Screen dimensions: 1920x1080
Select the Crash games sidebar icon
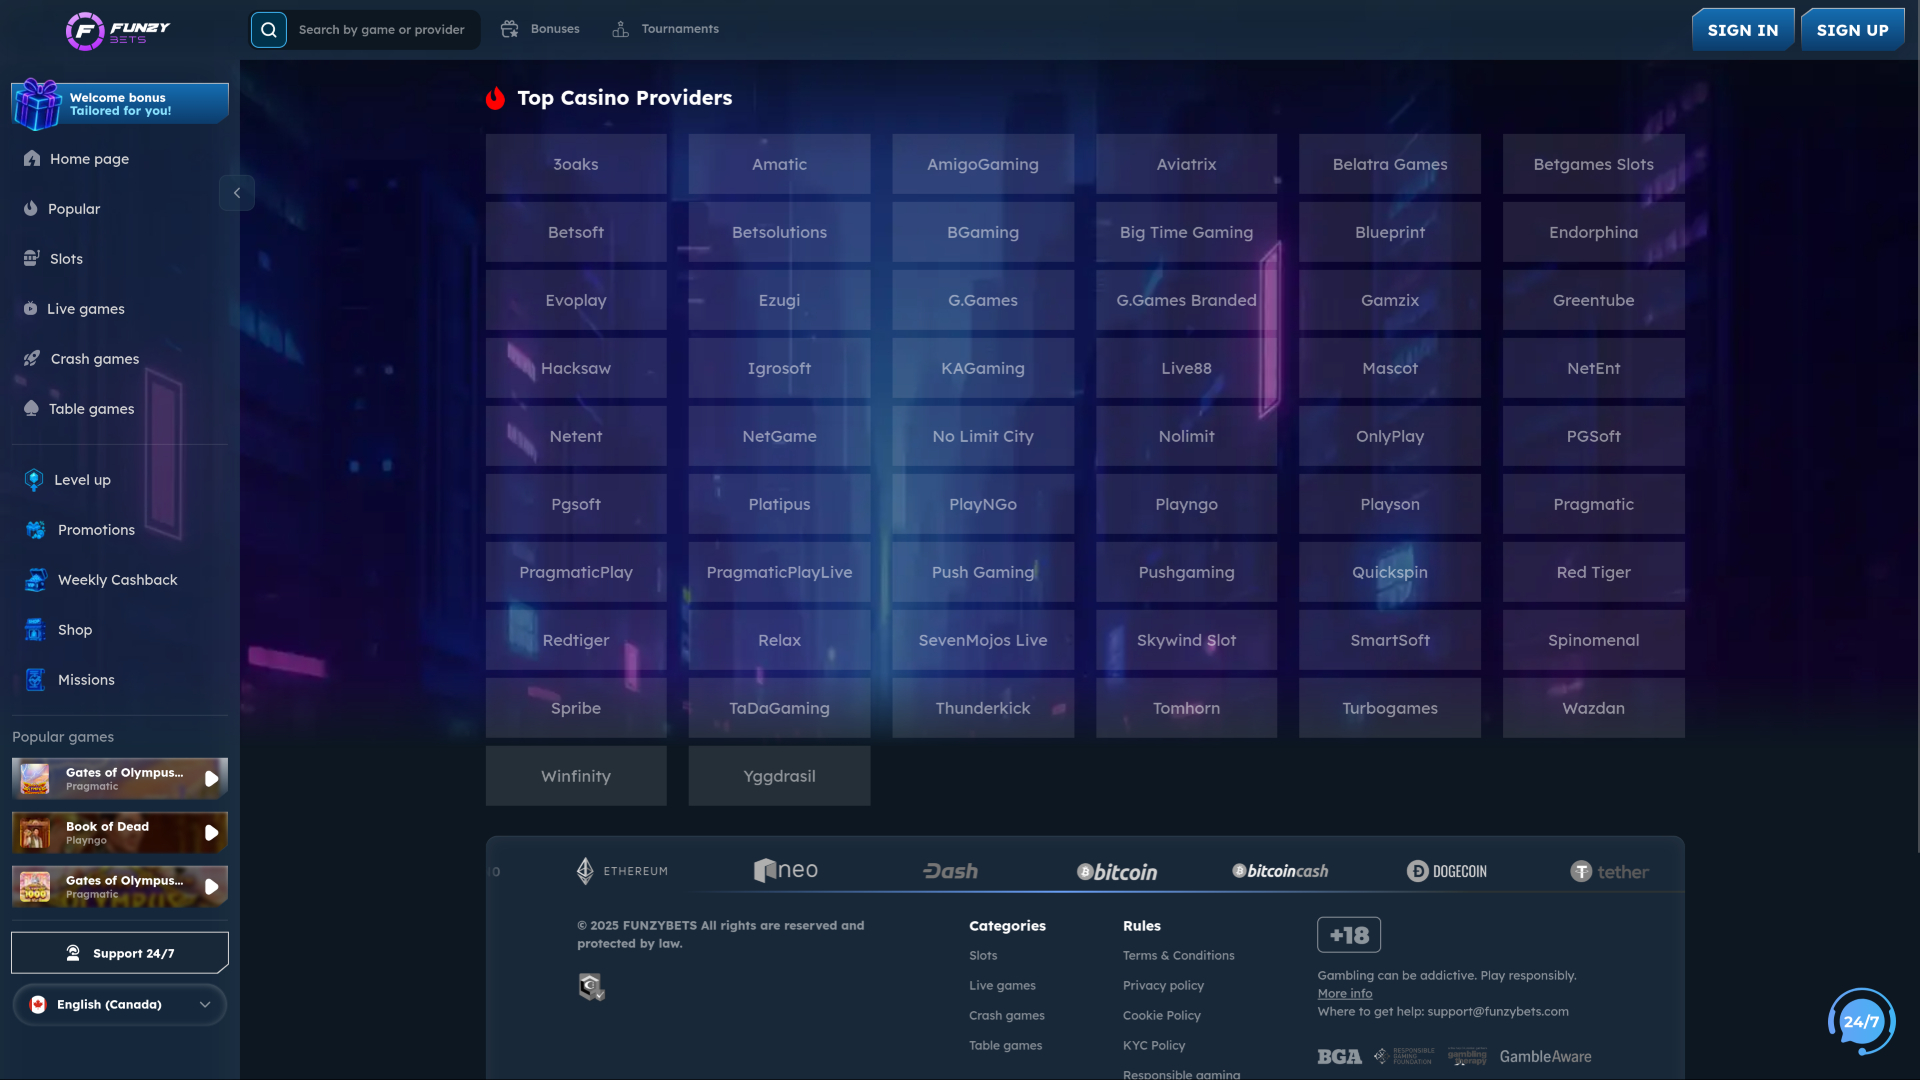(30, 358)
